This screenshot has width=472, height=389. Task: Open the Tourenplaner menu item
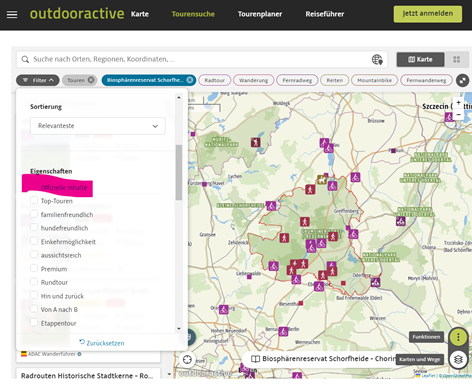[x=260, y=14]
